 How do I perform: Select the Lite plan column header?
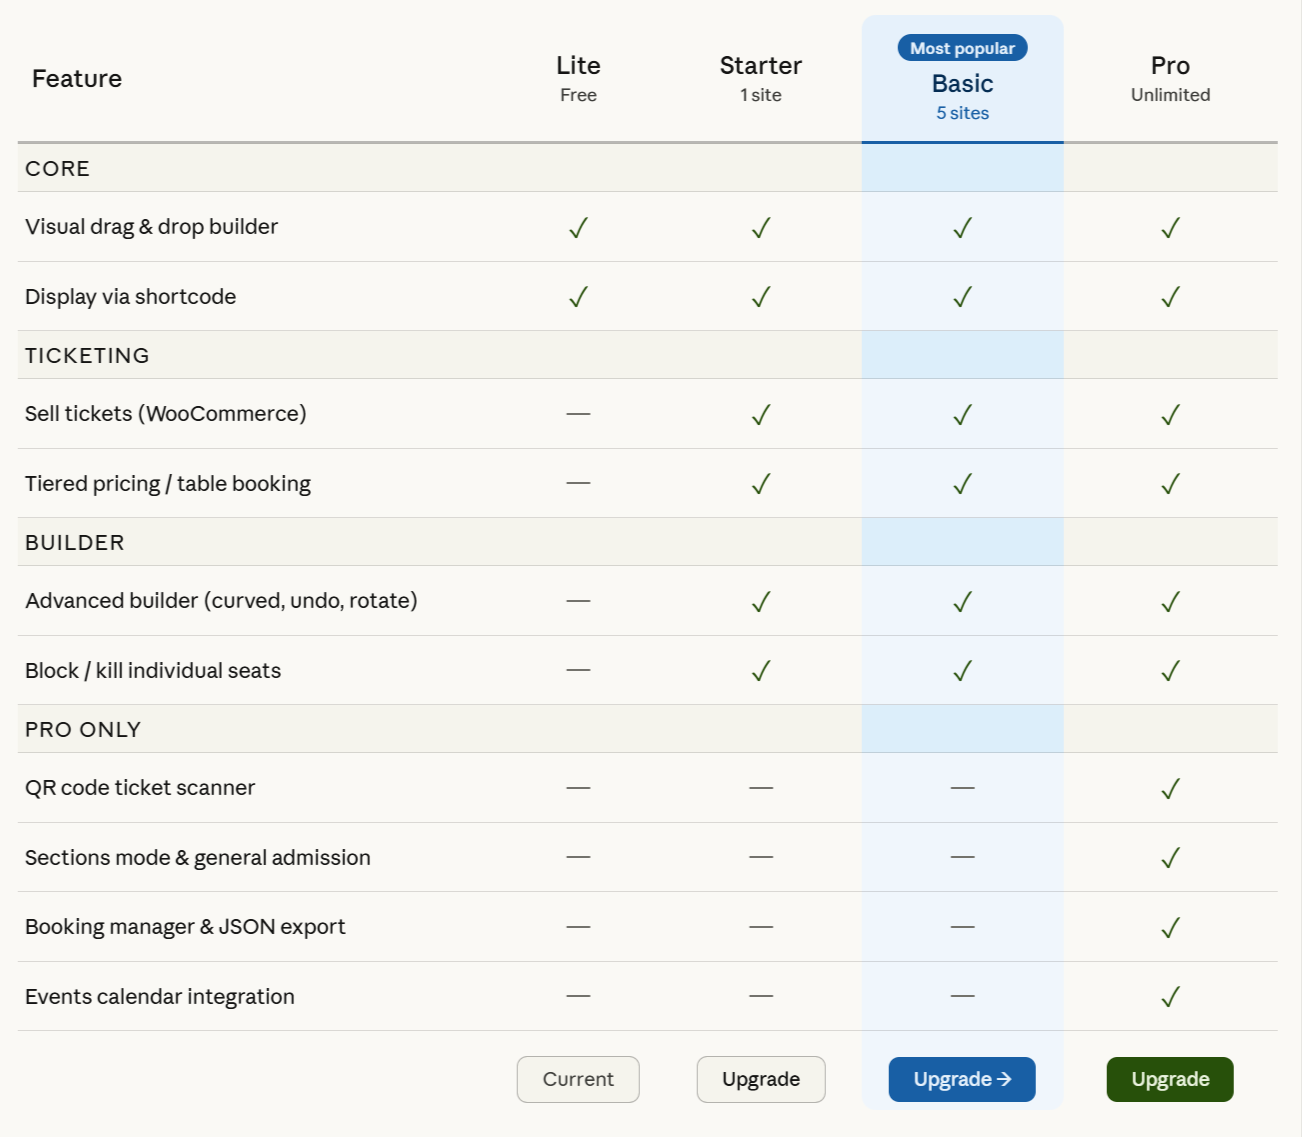click(578, 78)
